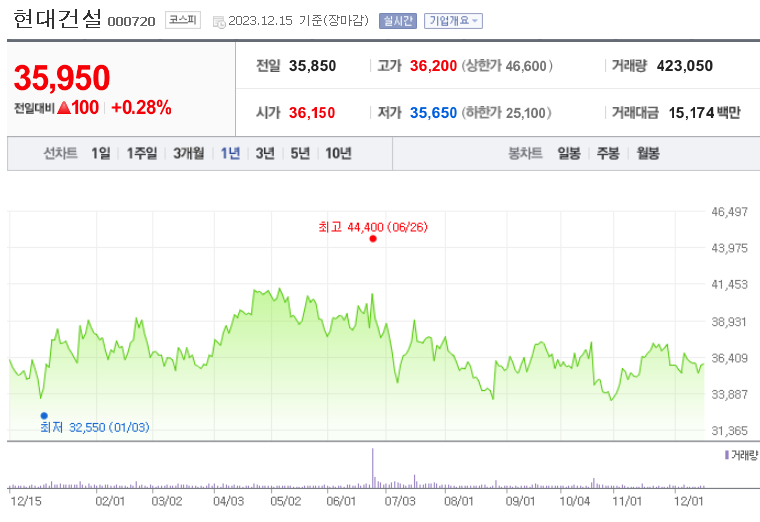Click the 전일 value 35,850
This screenshot has height=522, width=760.
[313, 66]
